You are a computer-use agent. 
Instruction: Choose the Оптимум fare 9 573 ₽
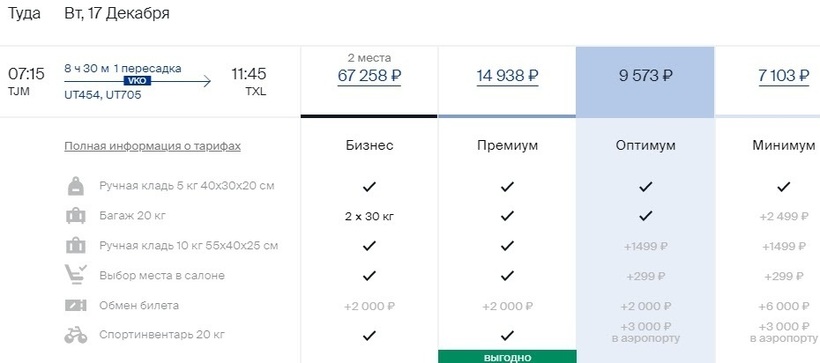[x=645, y=76]
